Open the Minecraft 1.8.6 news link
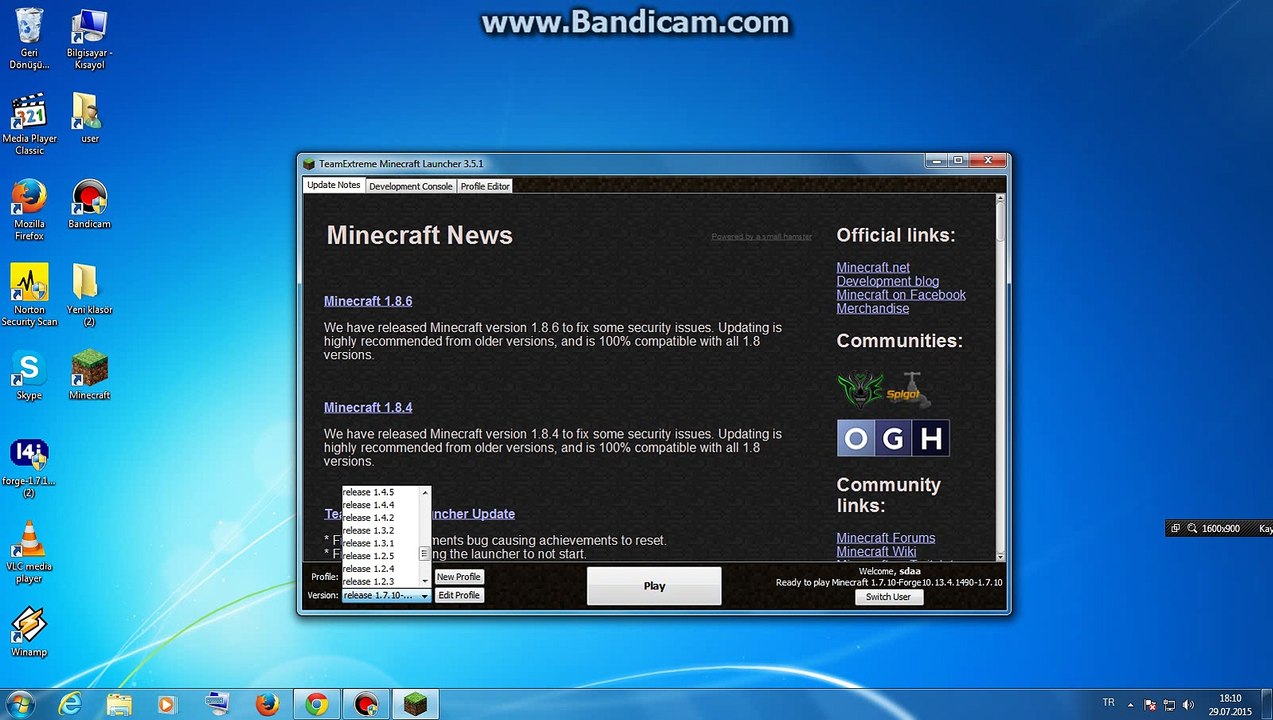 [368, 301]
